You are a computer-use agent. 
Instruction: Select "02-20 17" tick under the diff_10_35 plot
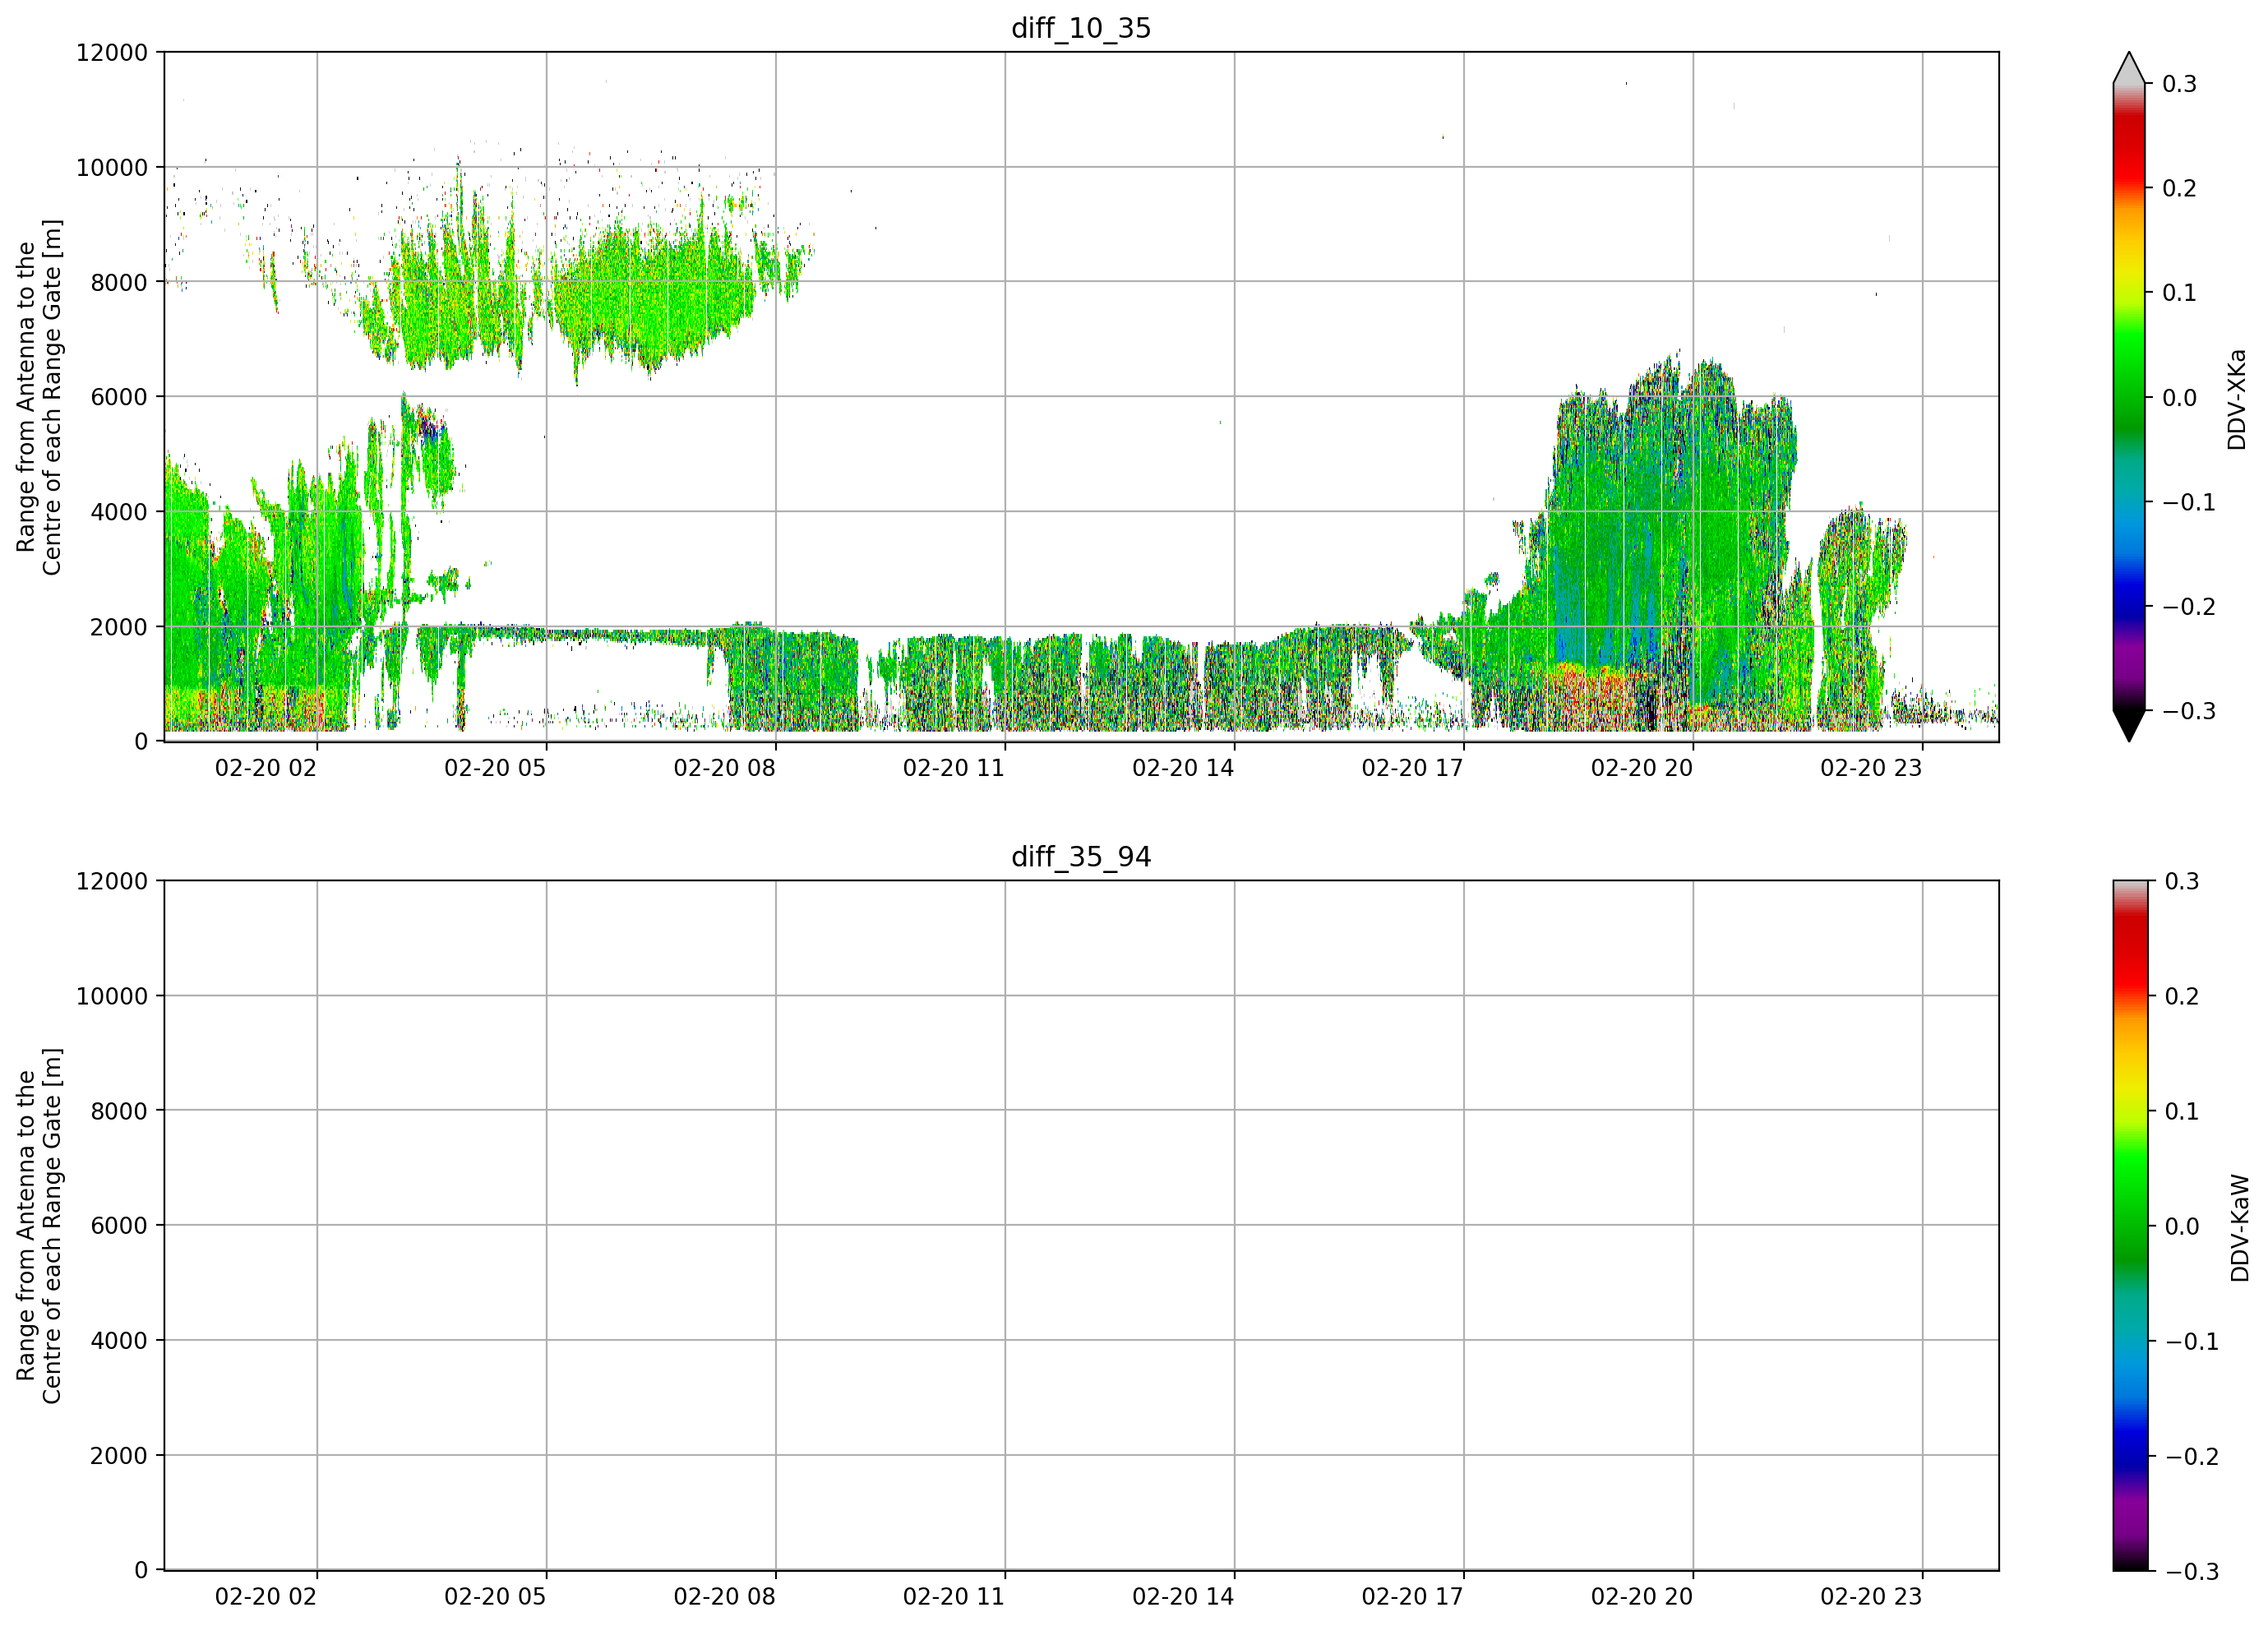(x=1413, y=768)
